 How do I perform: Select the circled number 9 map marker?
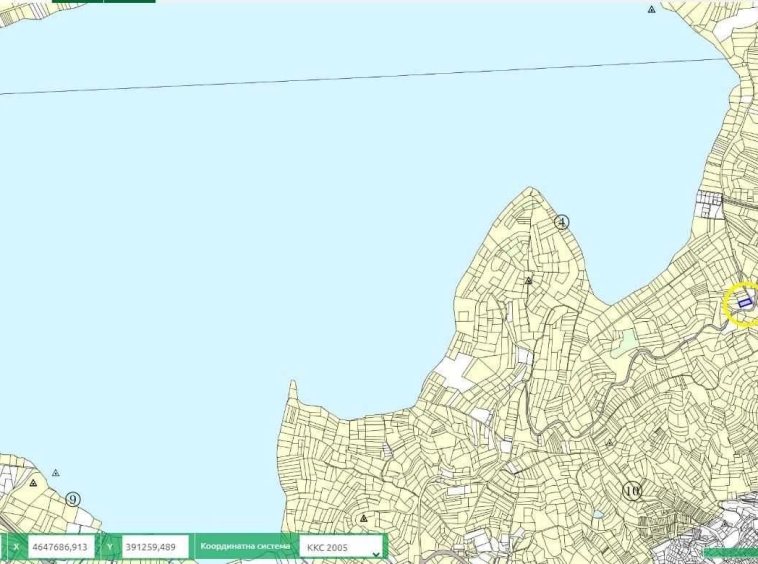73,498
